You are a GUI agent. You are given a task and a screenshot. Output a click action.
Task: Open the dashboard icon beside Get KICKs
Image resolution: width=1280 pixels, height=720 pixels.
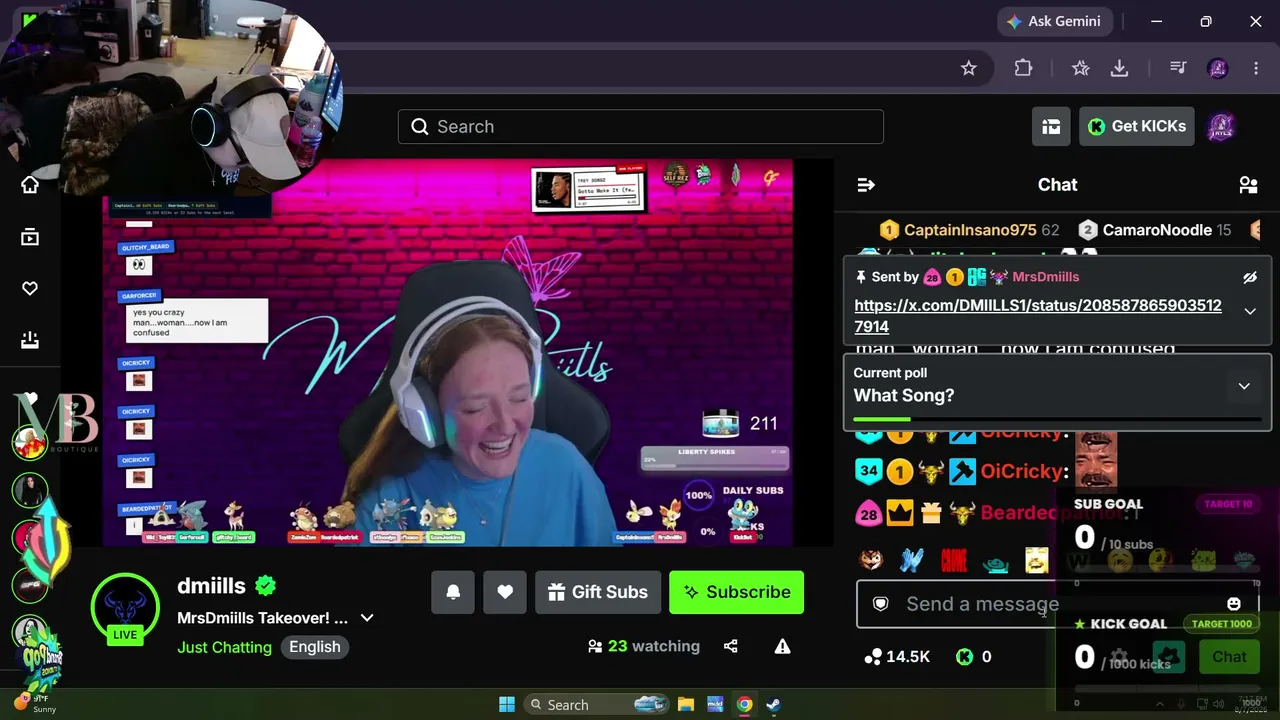point(1051,126)
